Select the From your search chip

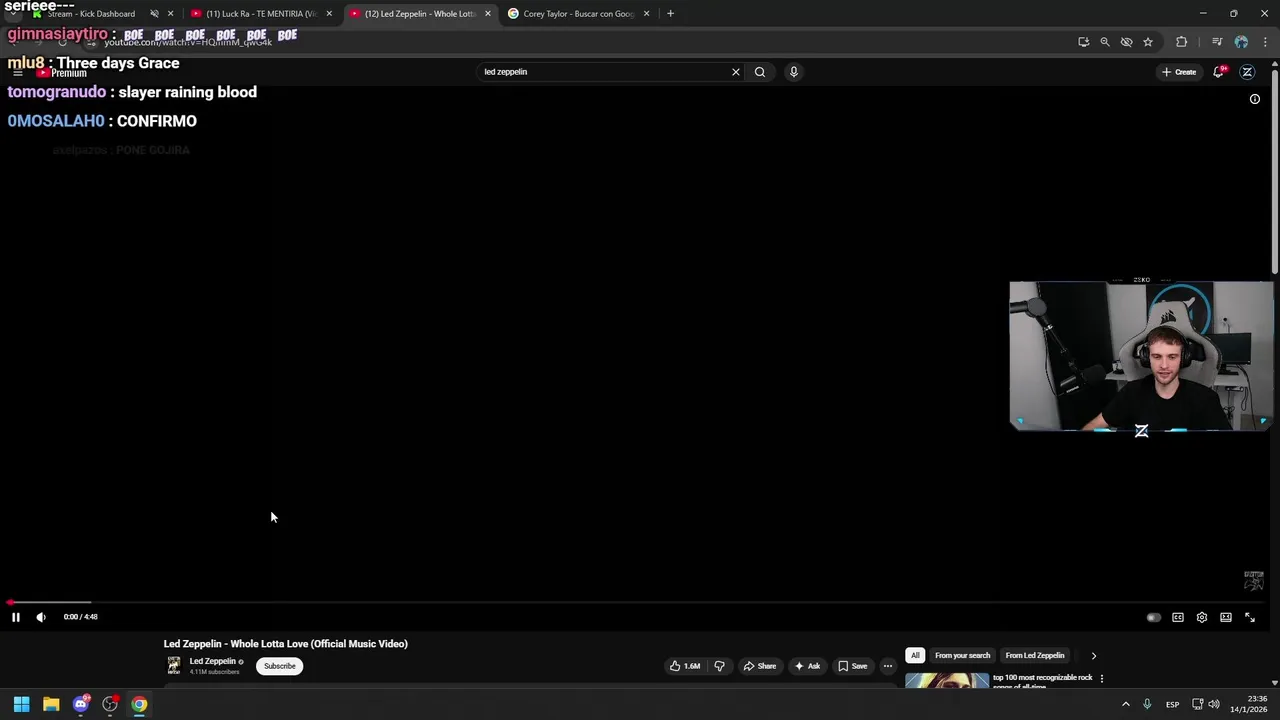962,656
